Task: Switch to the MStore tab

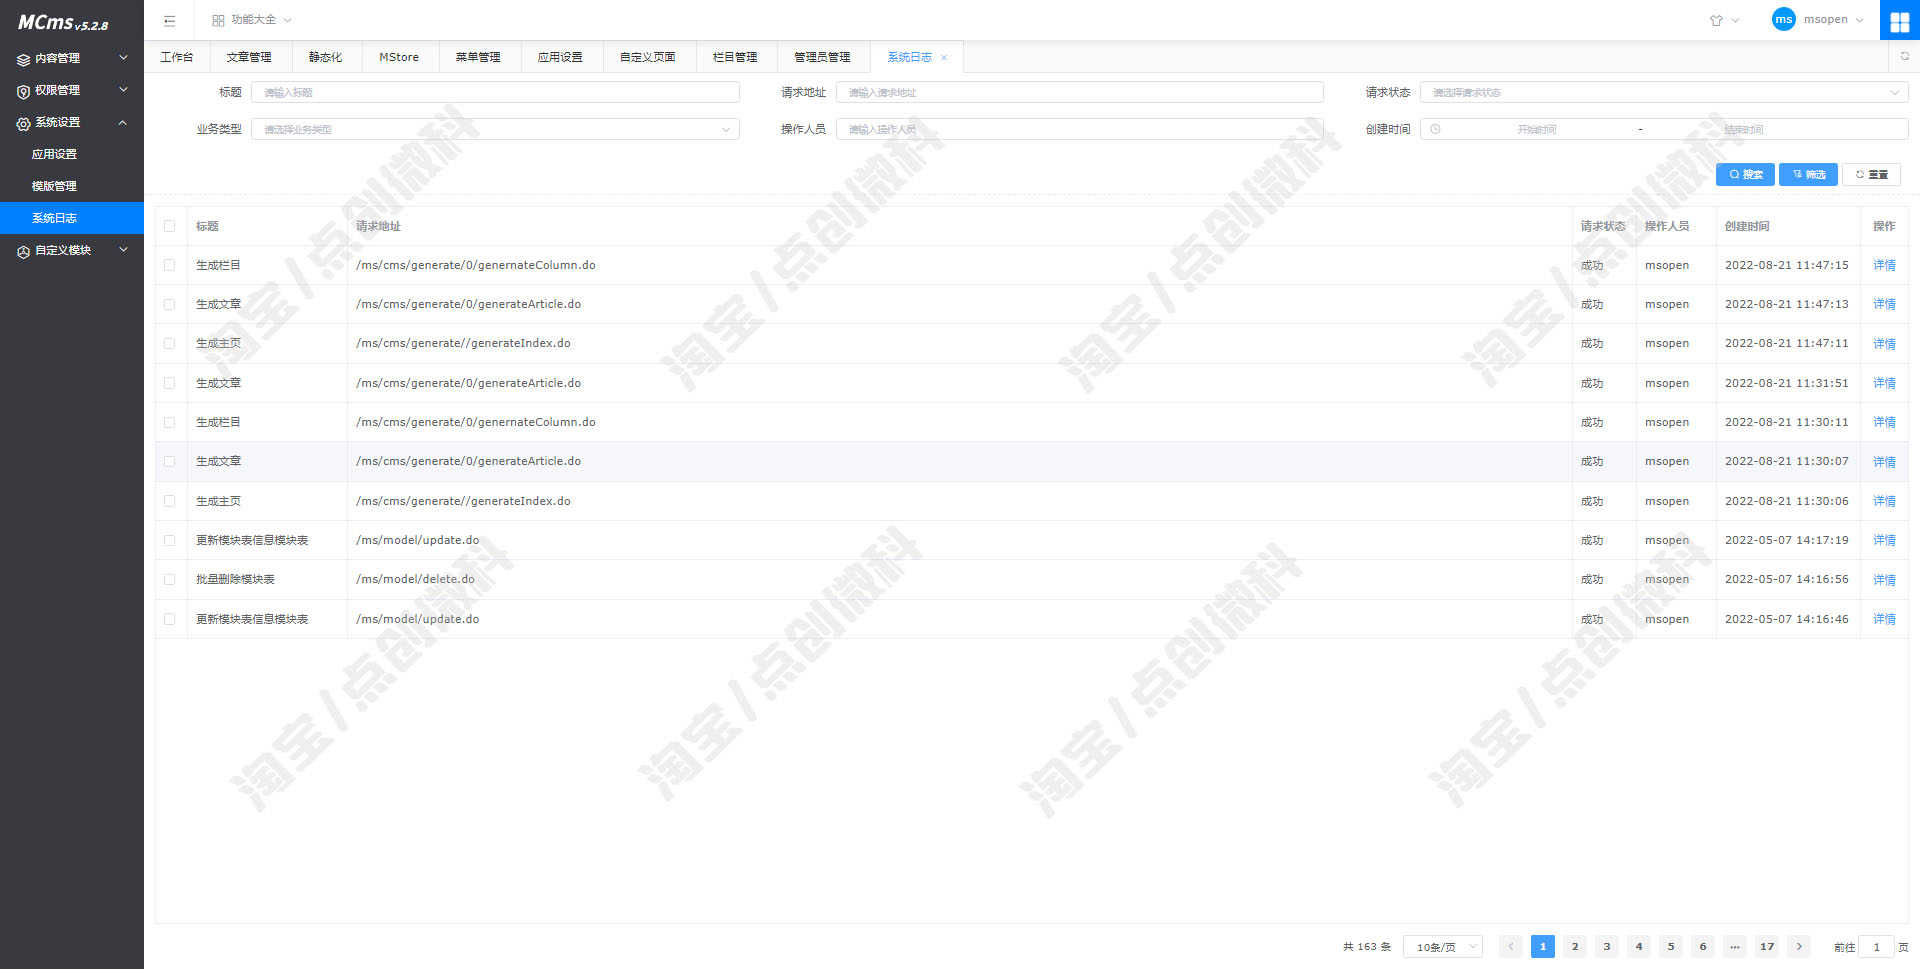Action: click(399, 57)
